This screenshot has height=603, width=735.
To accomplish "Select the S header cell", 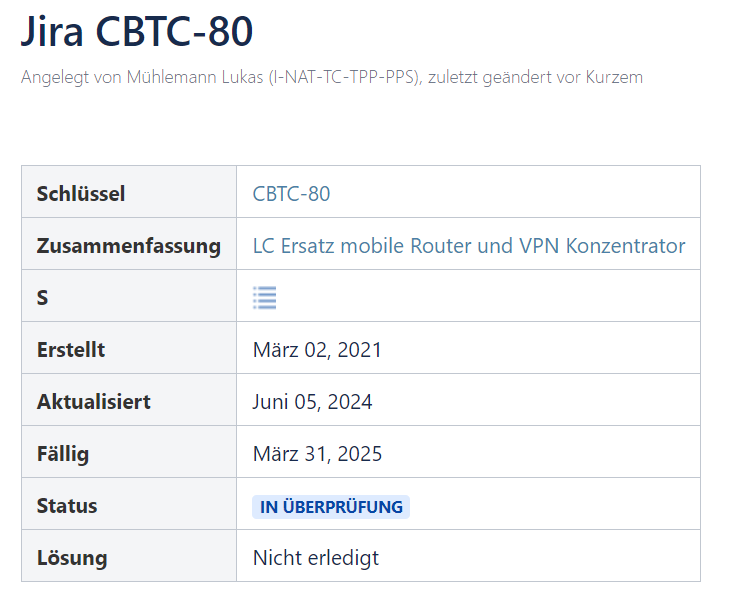I will coord(129,296).
